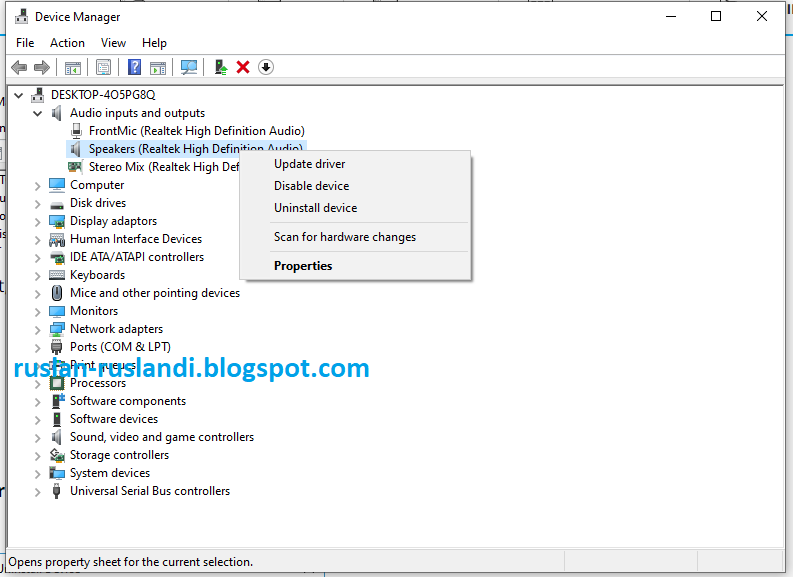
Task: Collapse Audio inputs and outputs category
Action: (x=37, y=113)
